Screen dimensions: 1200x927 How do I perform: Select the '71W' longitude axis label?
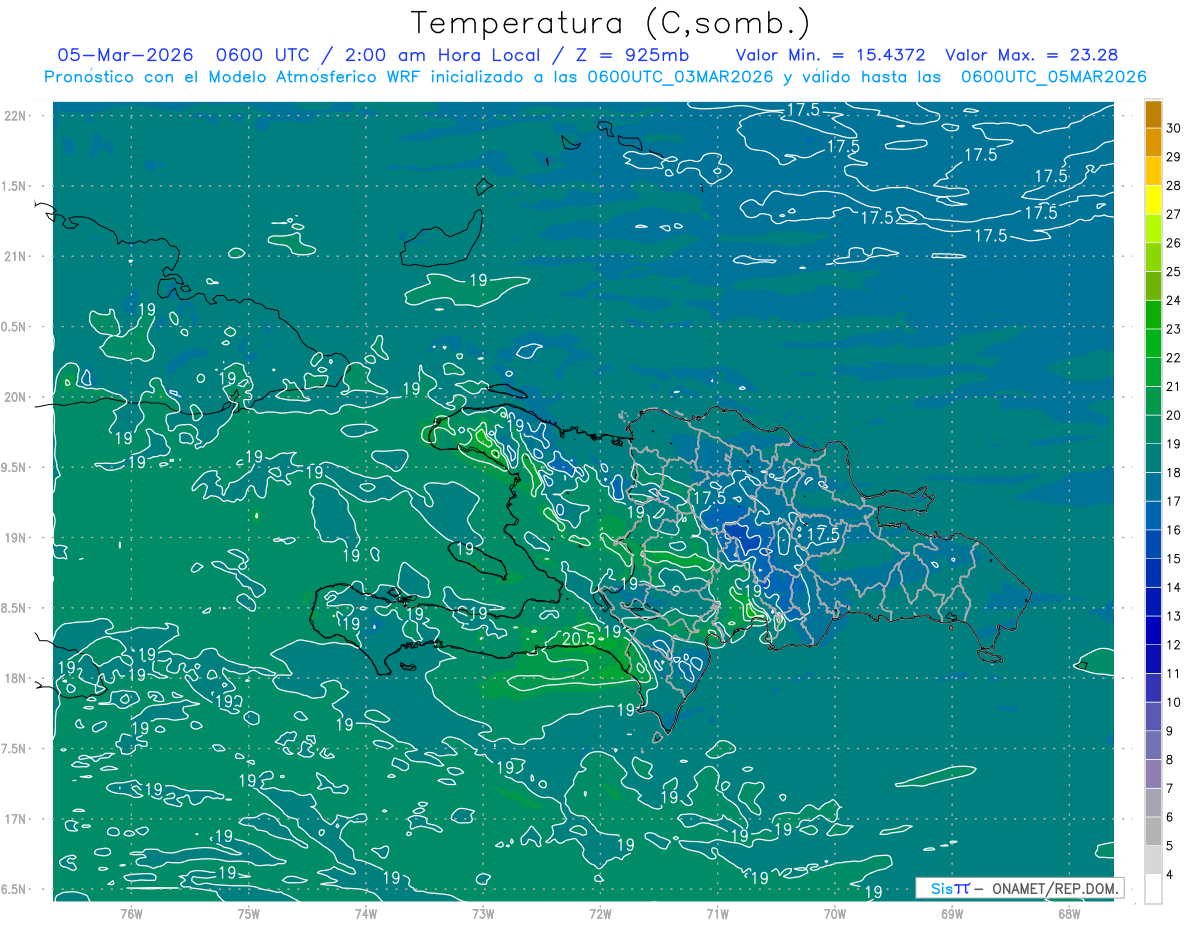tap(717, 913)
